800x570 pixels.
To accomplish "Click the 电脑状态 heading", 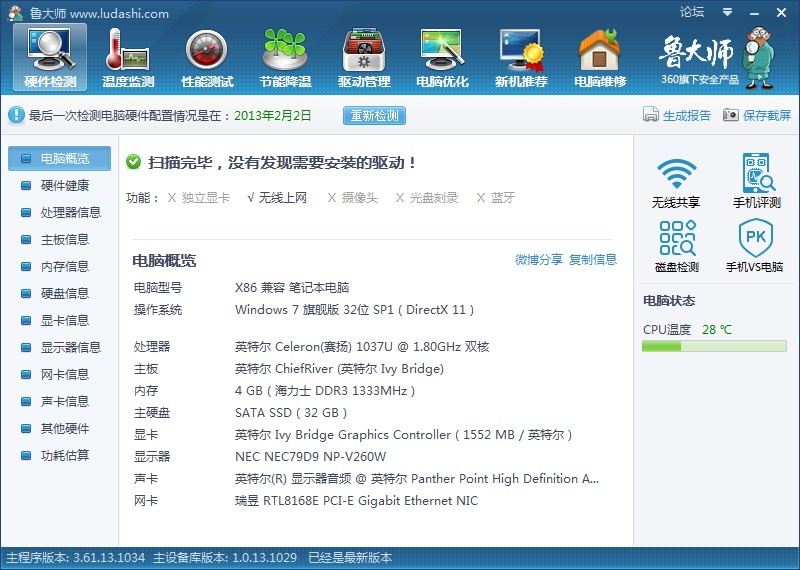I will [x=669, y=301].
